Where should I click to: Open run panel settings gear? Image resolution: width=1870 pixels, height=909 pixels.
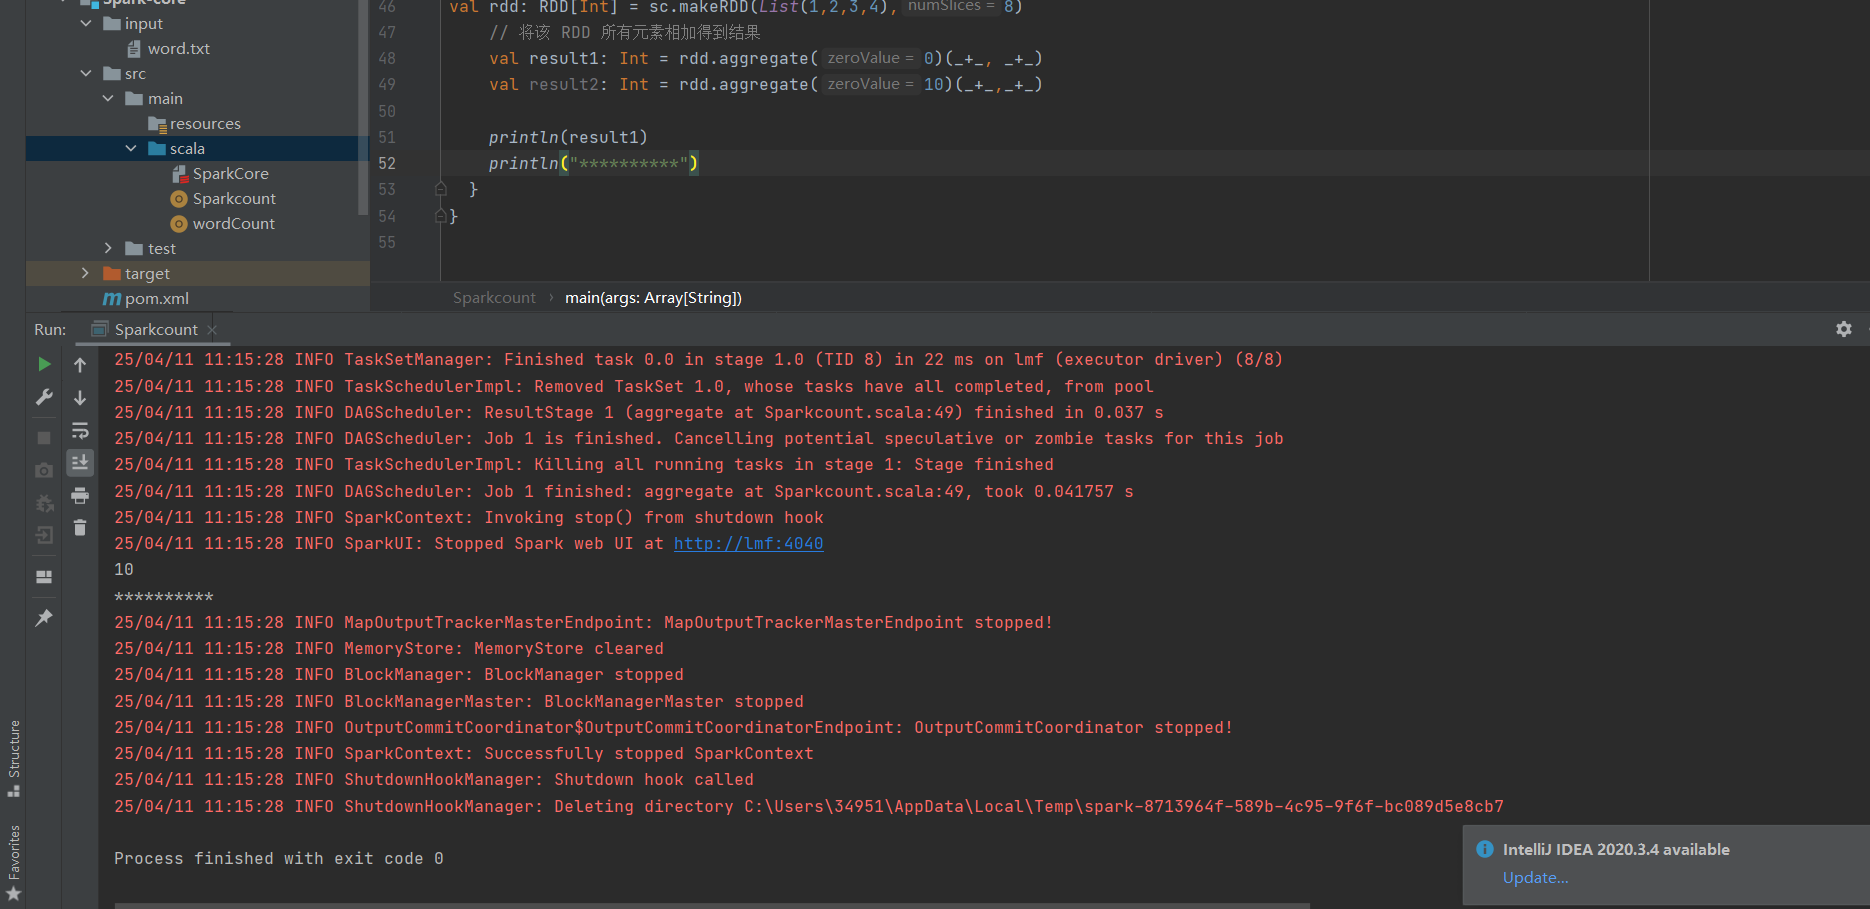[x=1844, y=329]
